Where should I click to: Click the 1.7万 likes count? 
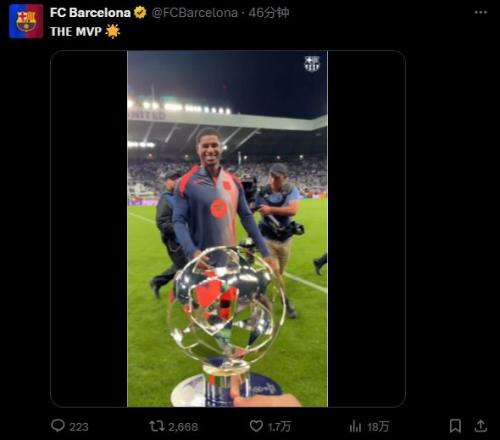(279, 427)
